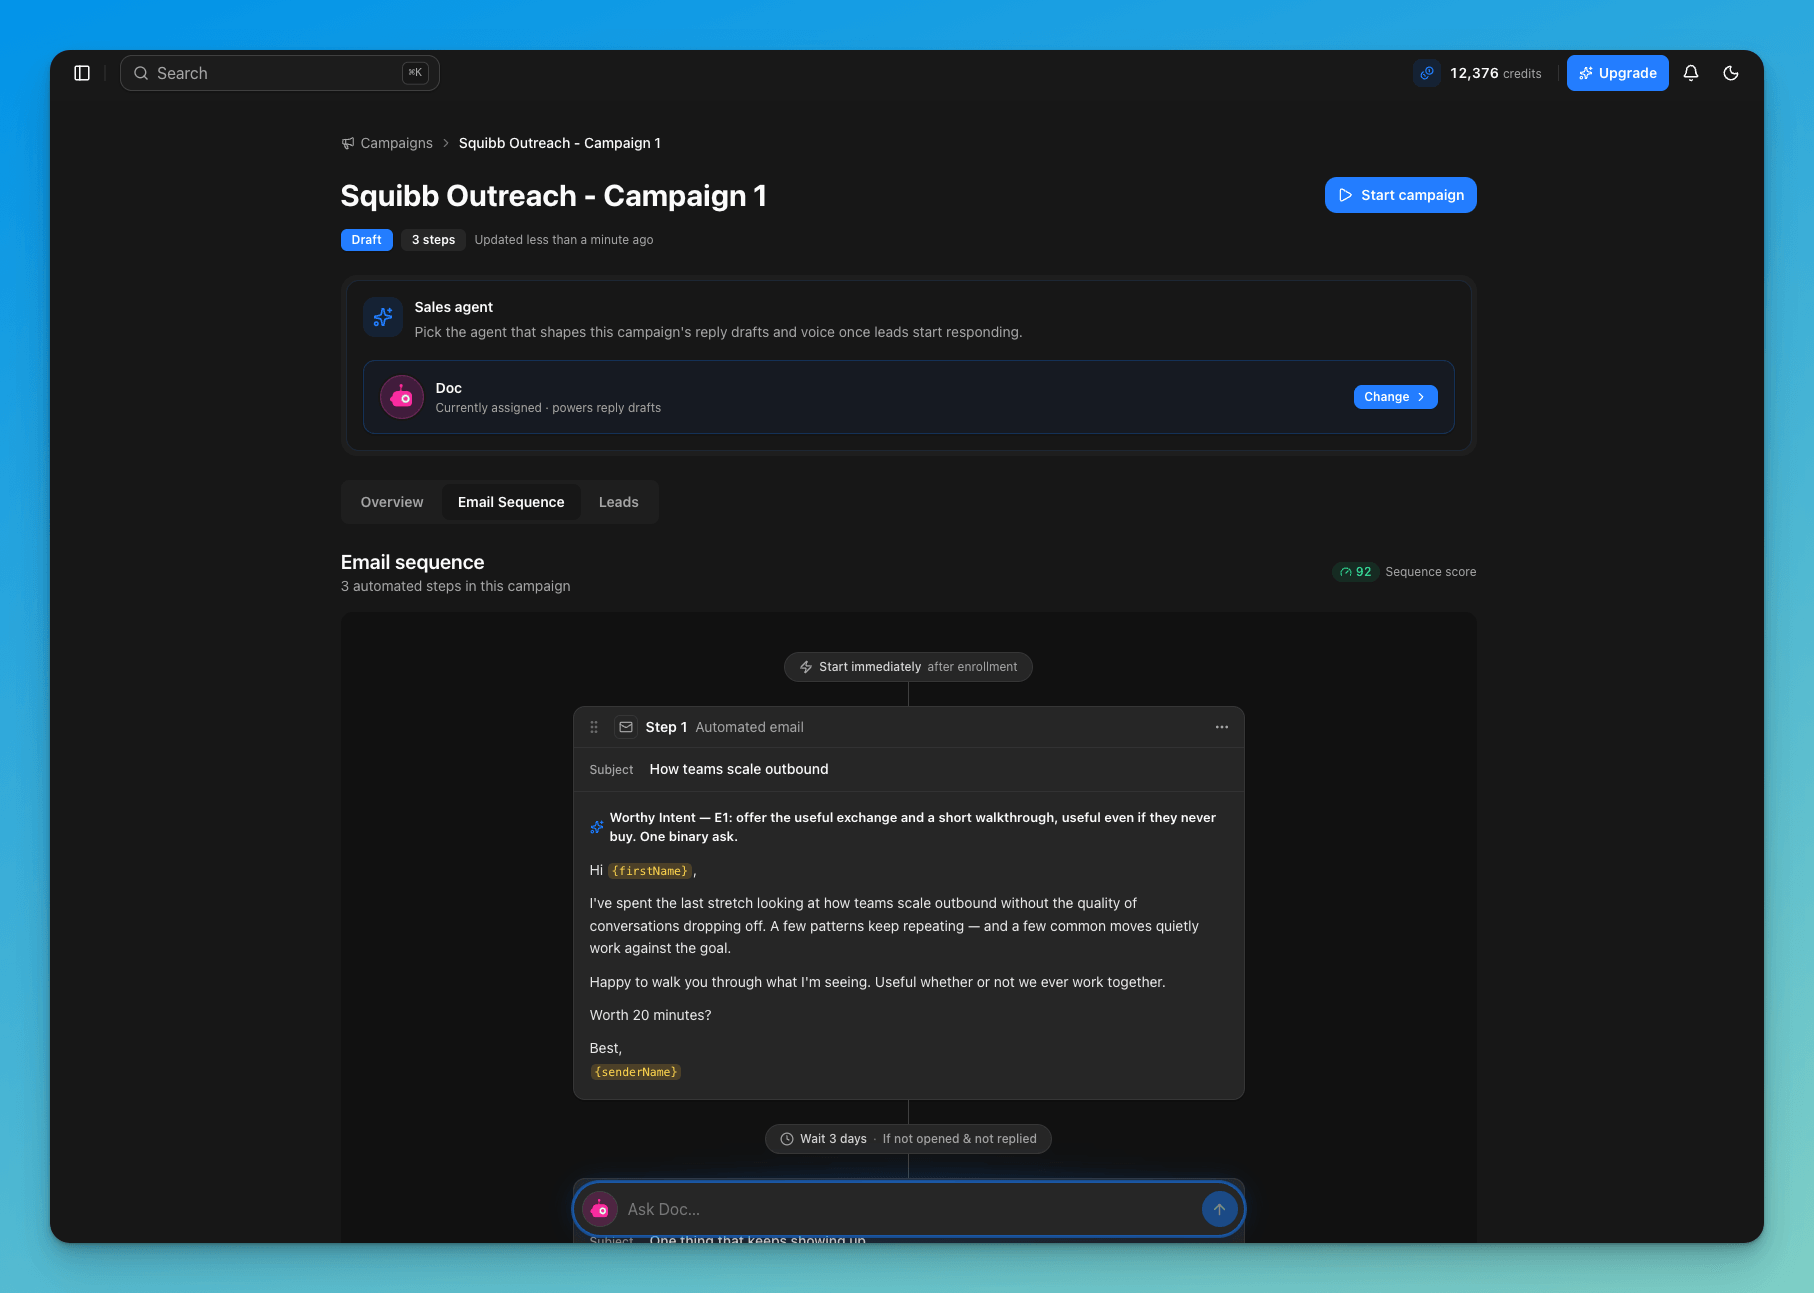Click the Ask Doc send arrow
1814x1293 pixels.
[1219, 1209]
